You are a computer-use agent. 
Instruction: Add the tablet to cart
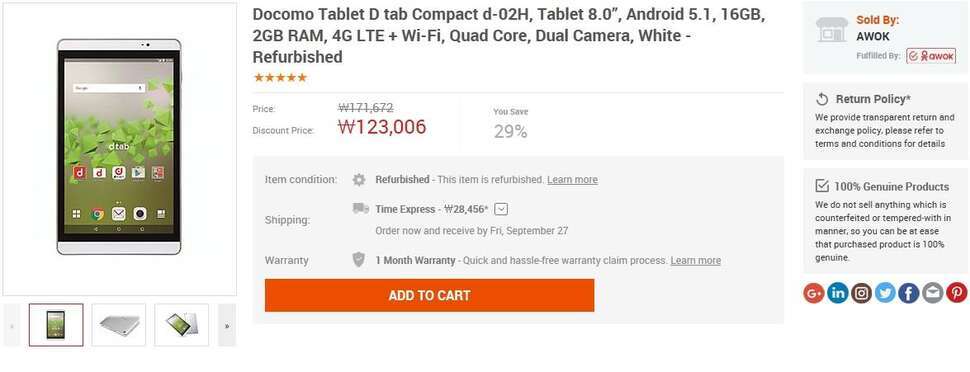(x=429, y=295)
